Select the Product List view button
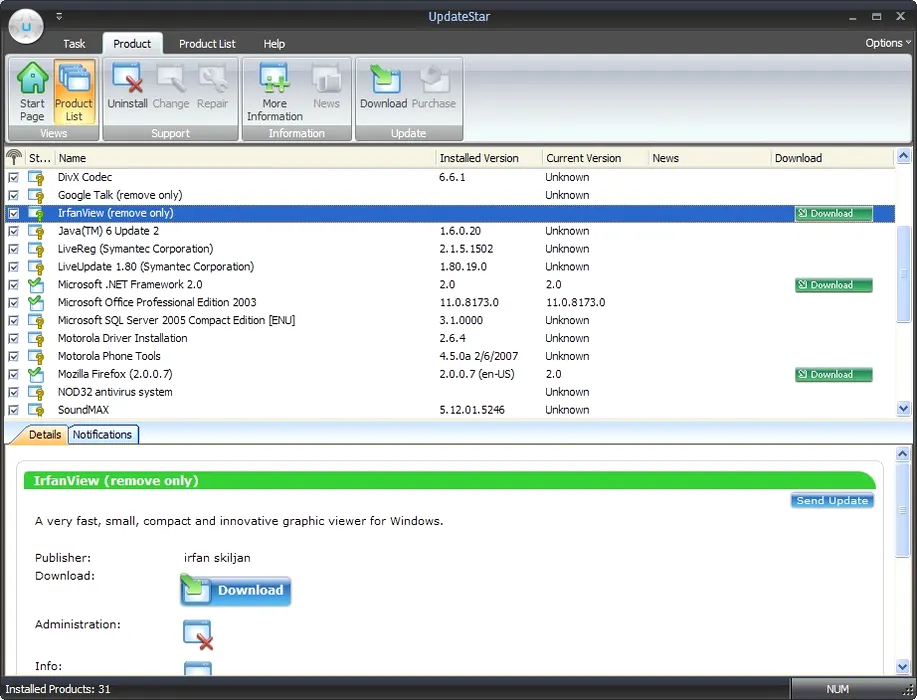 click(x=74, y=92)
